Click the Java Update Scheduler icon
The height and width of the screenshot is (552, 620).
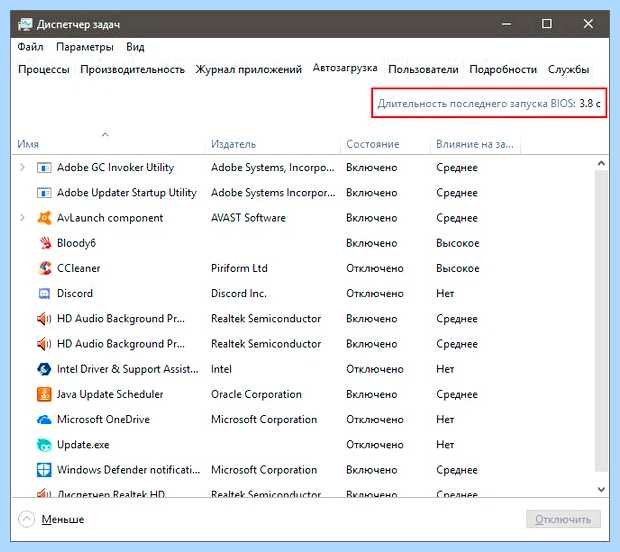pyautogui.click(x=44, y=394)
